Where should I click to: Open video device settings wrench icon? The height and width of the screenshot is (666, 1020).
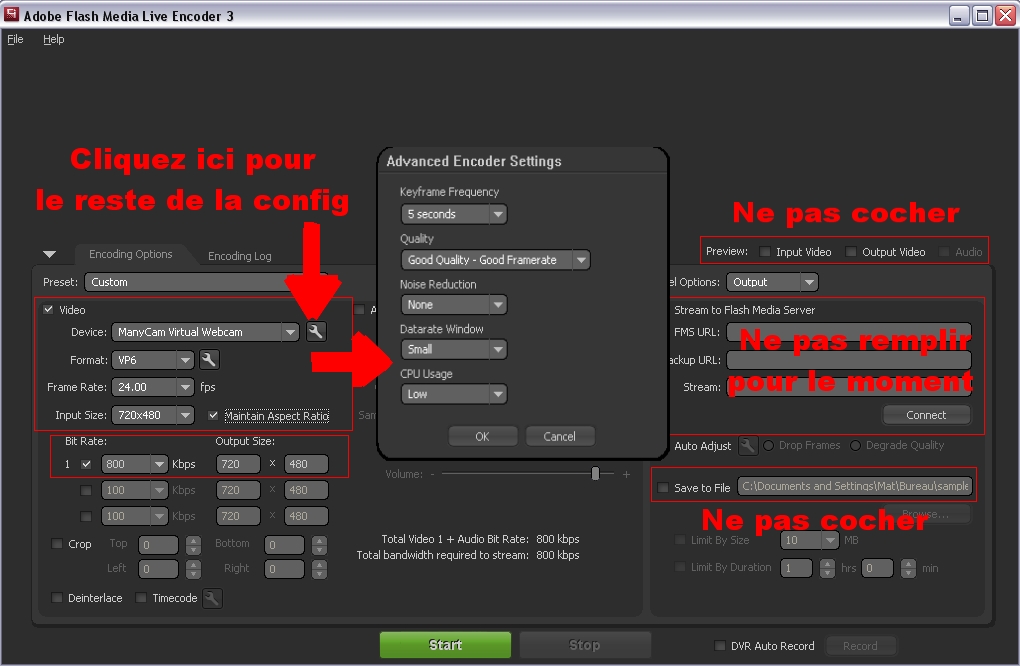coord(315,332)
